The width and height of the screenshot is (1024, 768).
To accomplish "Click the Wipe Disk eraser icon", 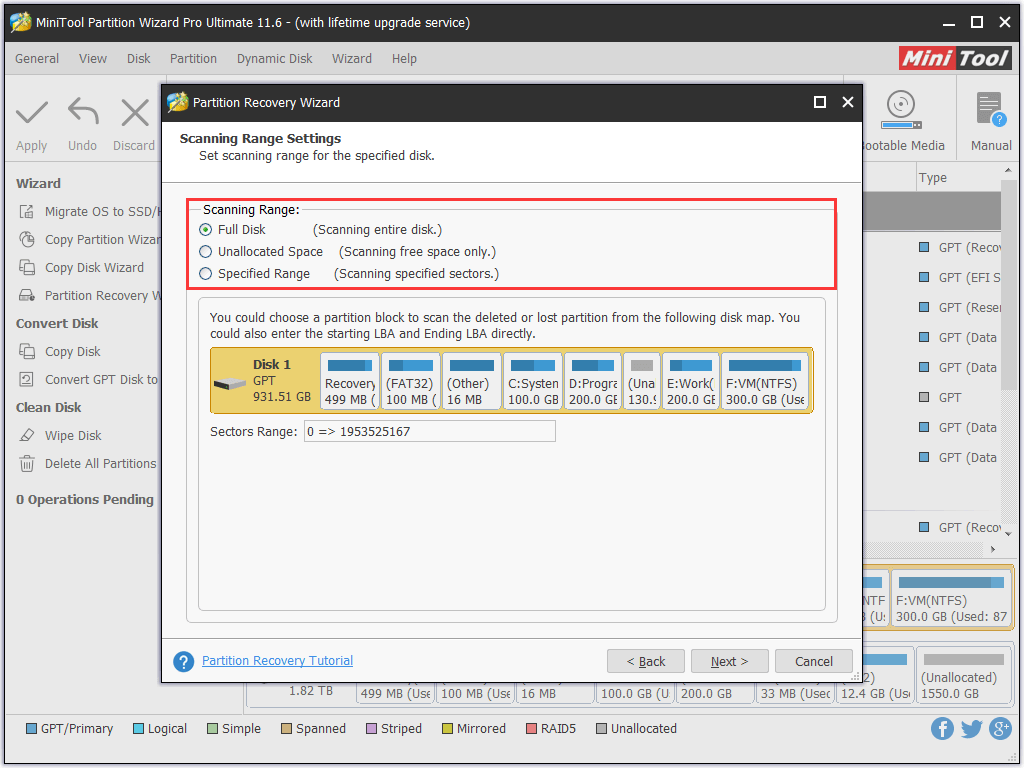I will coord(27,436).
